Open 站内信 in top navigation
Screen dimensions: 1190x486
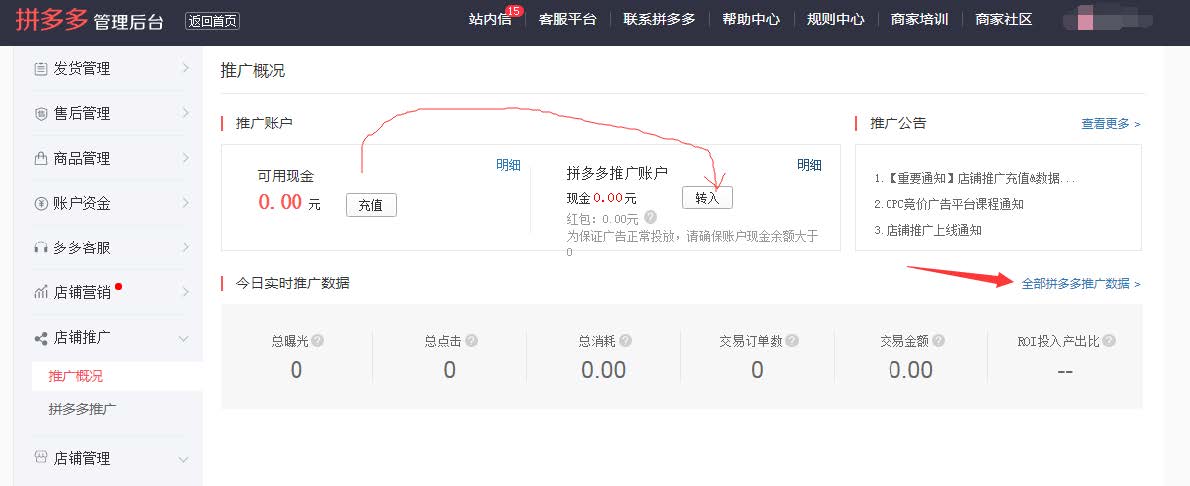click(x=490, y=20)
